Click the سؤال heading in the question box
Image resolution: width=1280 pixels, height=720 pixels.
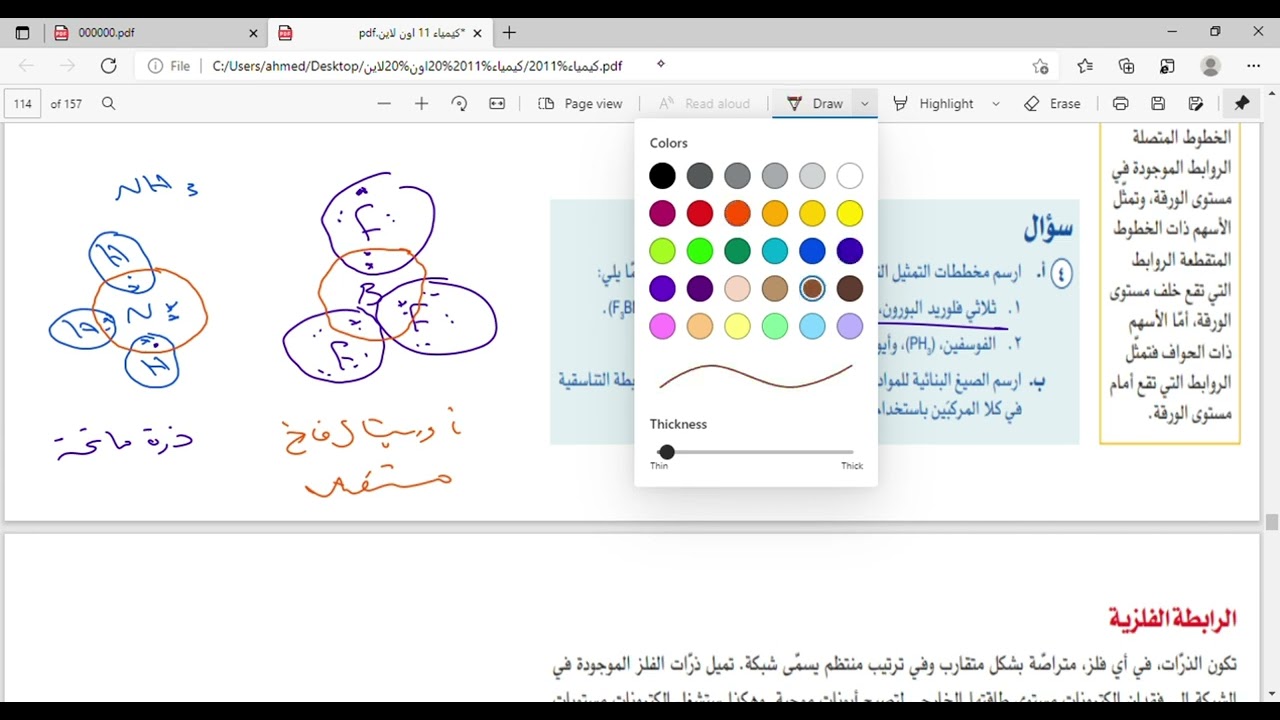(1048, 227)
